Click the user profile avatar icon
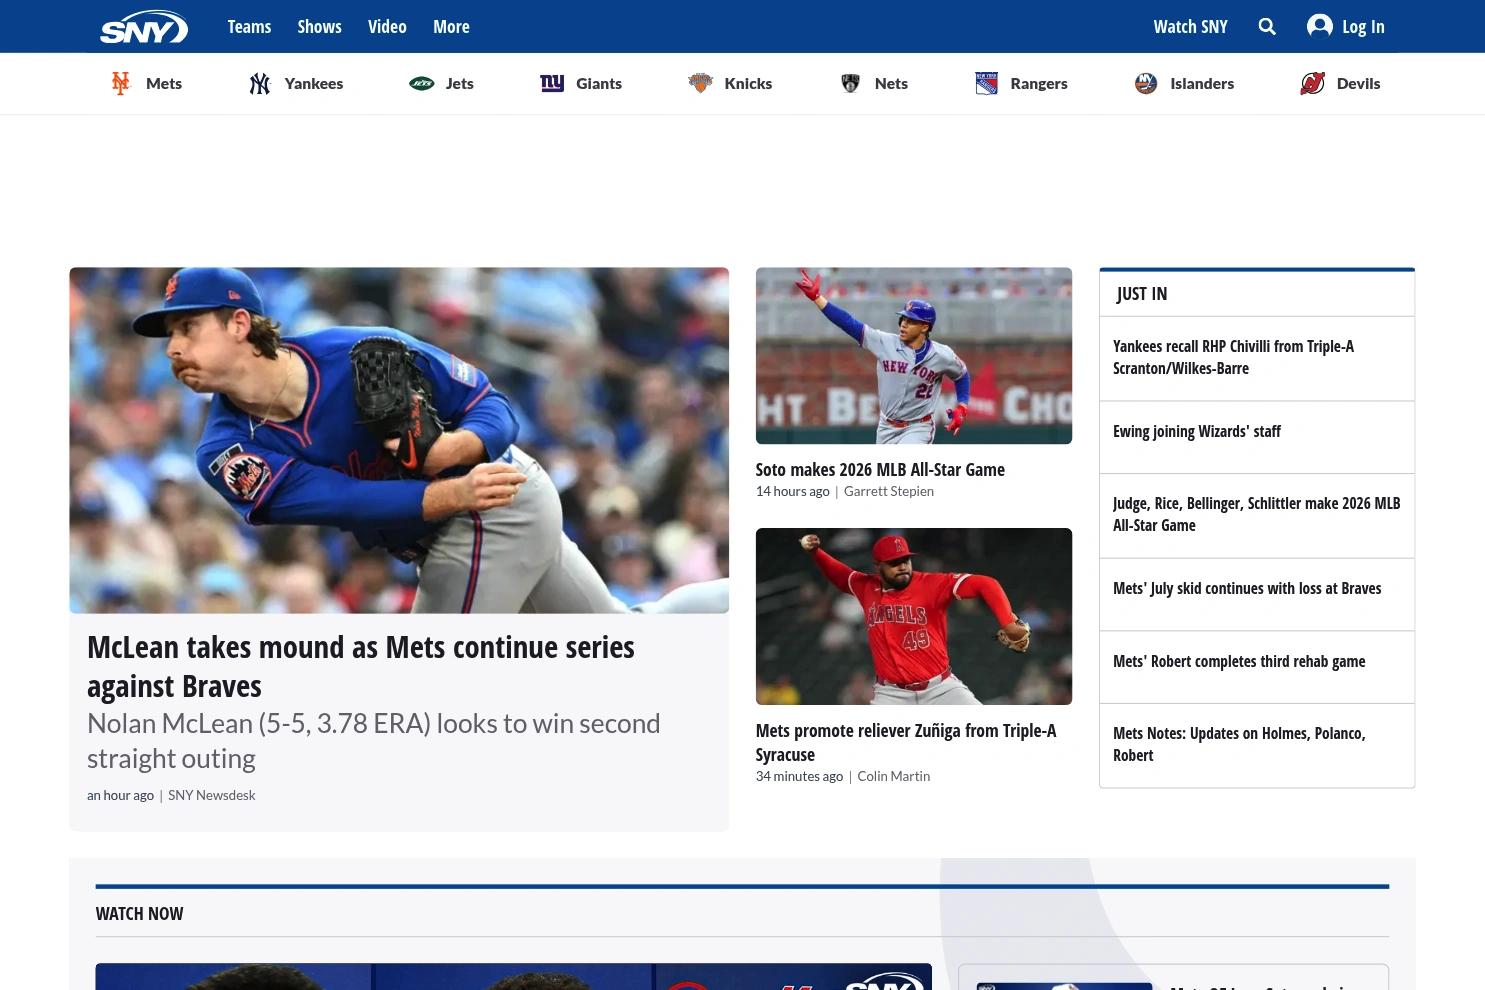The image size is (1485, 990). coord(1320,26)
